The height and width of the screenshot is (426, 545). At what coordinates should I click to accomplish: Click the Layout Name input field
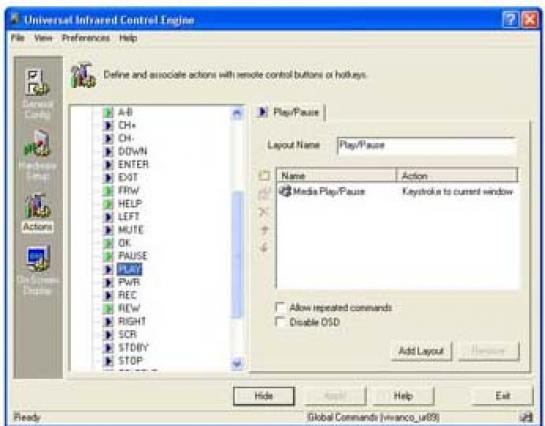point(427,145)
